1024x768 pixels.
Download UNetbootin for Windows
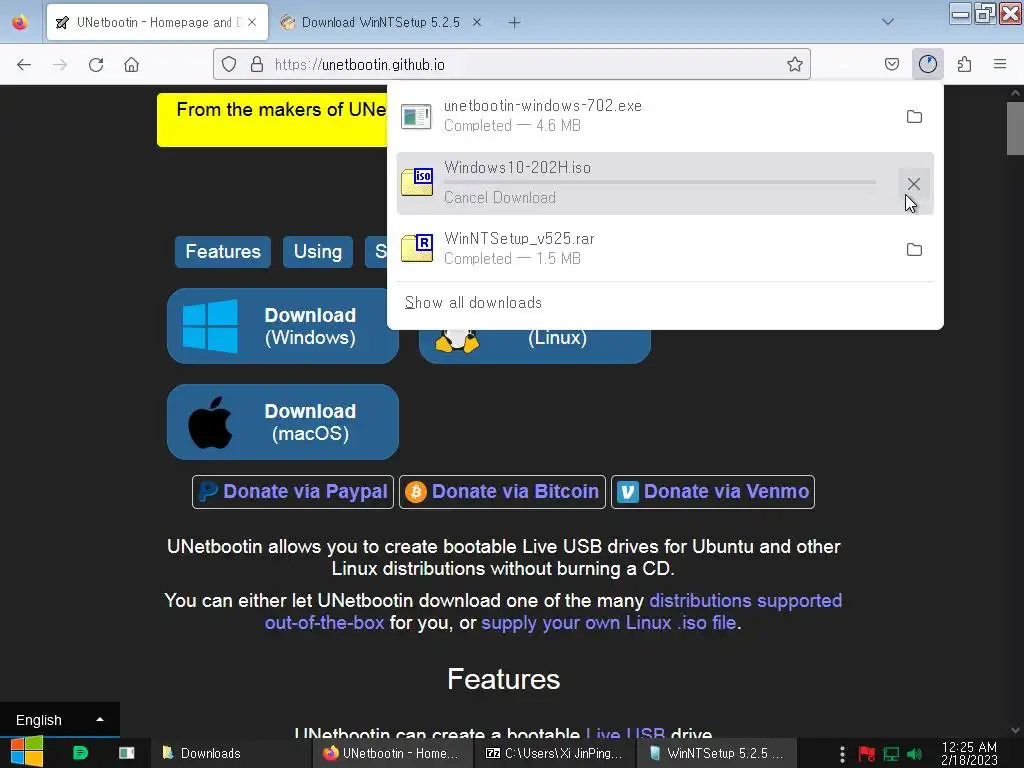(x=283, y=326)
